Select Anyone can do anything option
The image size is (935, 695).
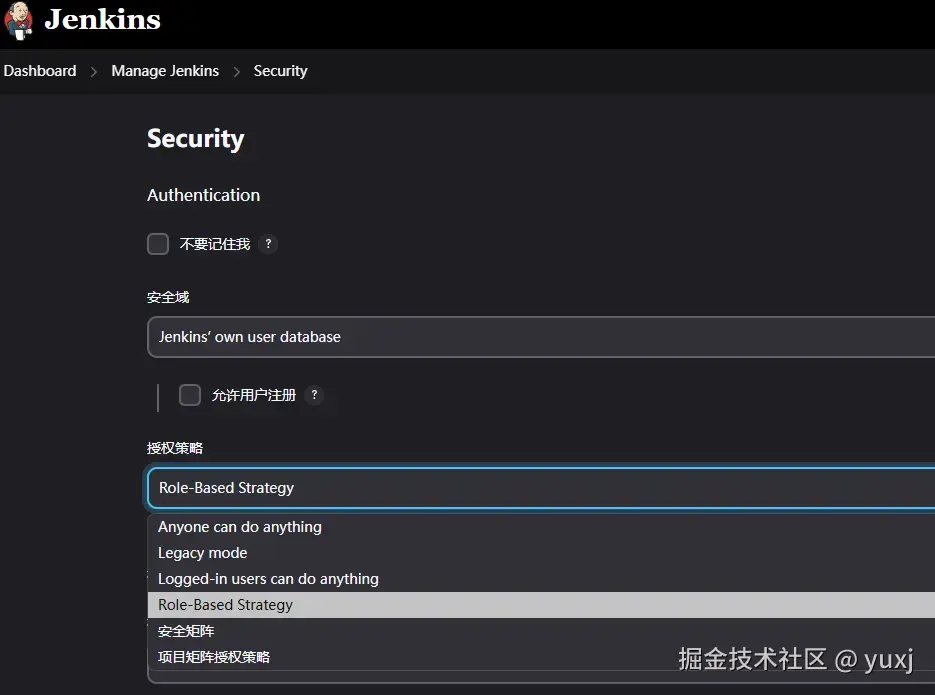pyautogui.click(x=240, y=527)
